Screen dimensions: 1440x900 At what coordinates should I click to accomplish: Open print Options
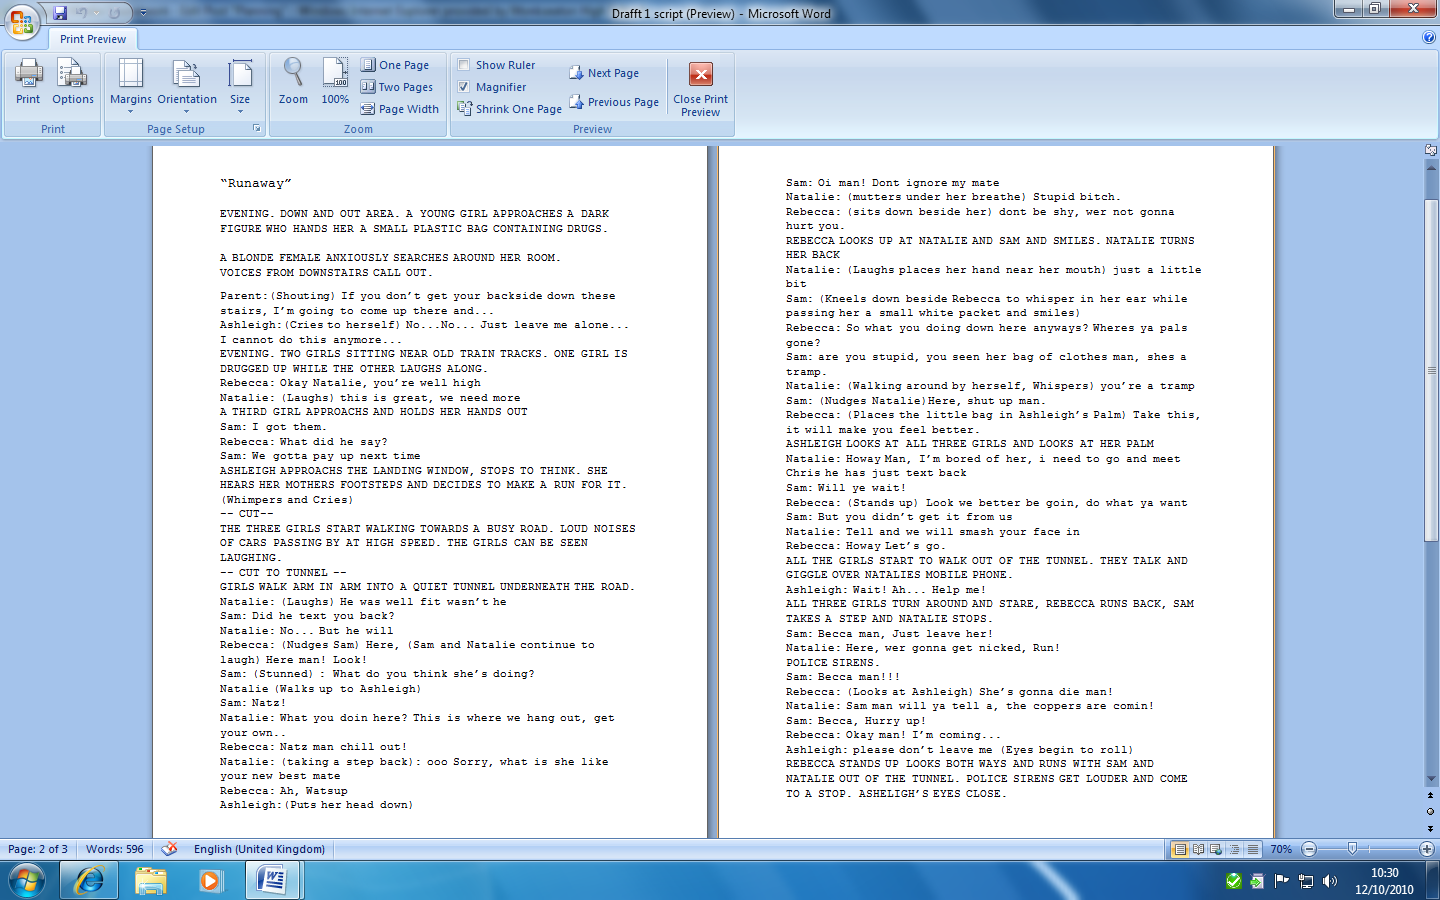click(x=73, y=82)
